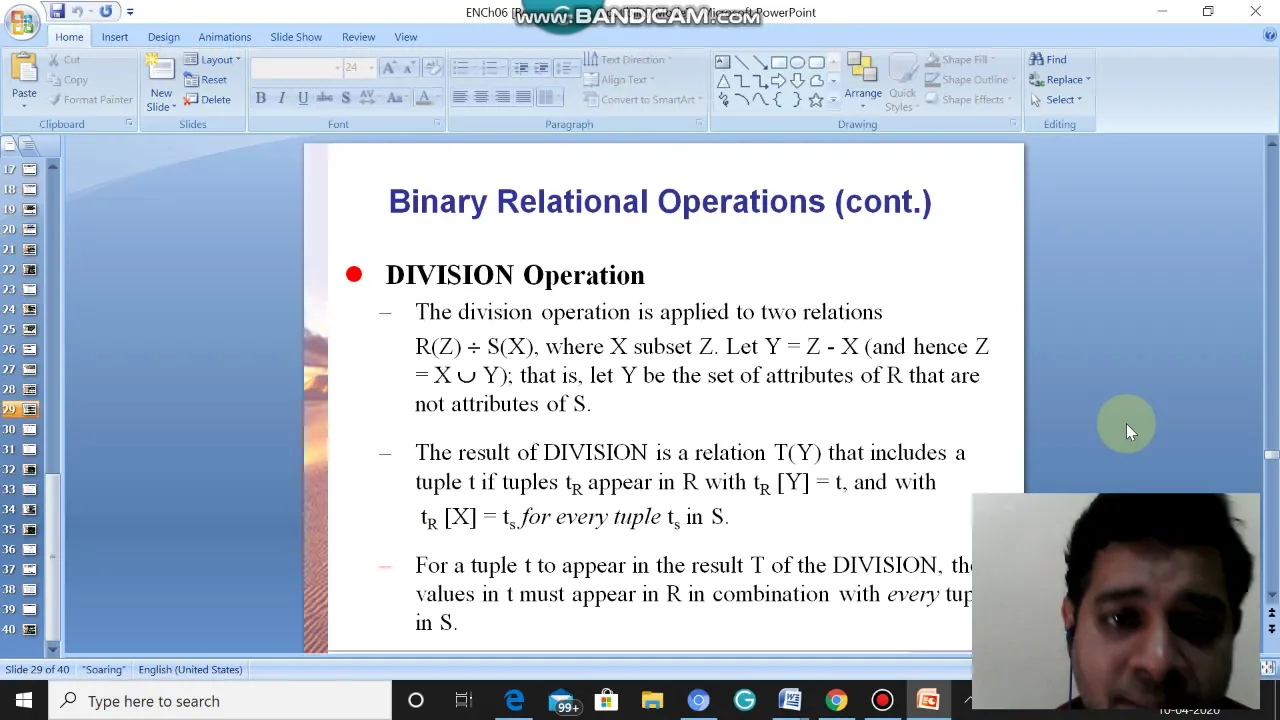Toggle strikethrough formatting
Image resolution: width=1280 pixels, height=720 pixels.
pyautogui.click(x=324, y=98)
